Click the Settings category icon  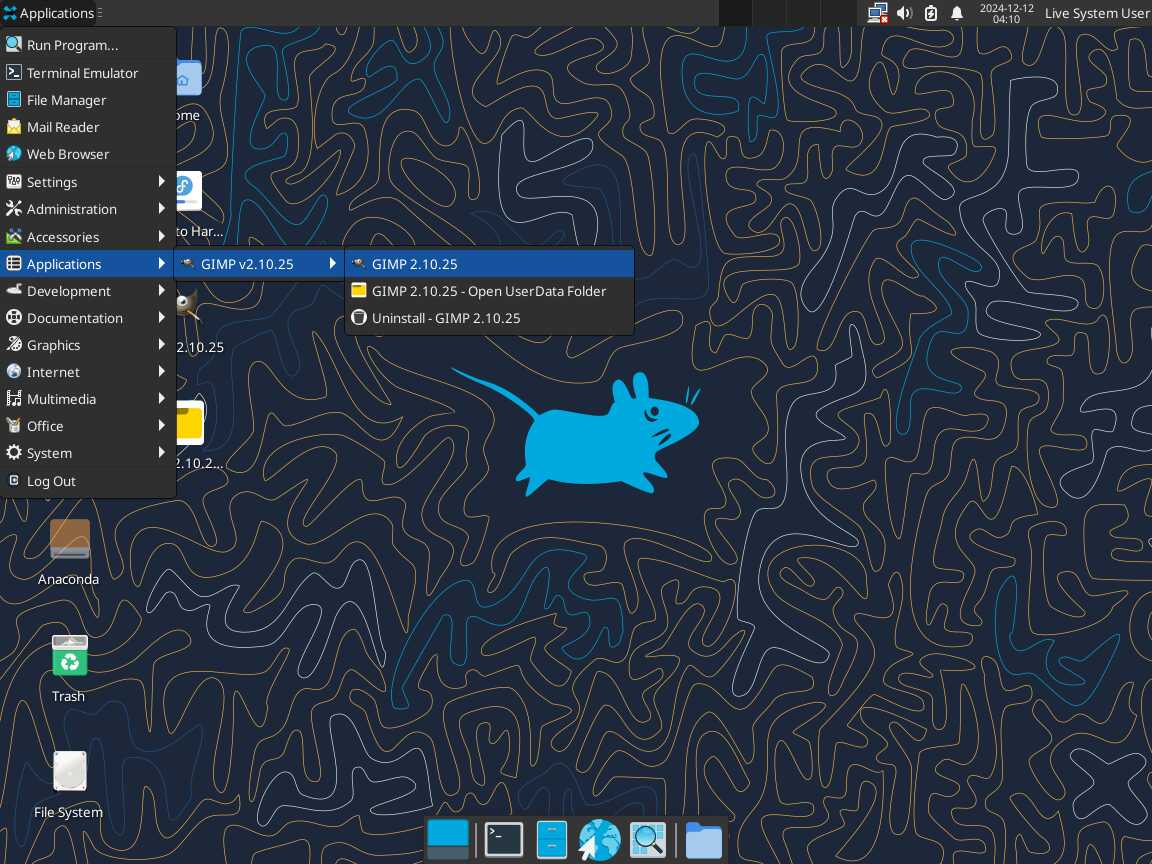(13, 181)
